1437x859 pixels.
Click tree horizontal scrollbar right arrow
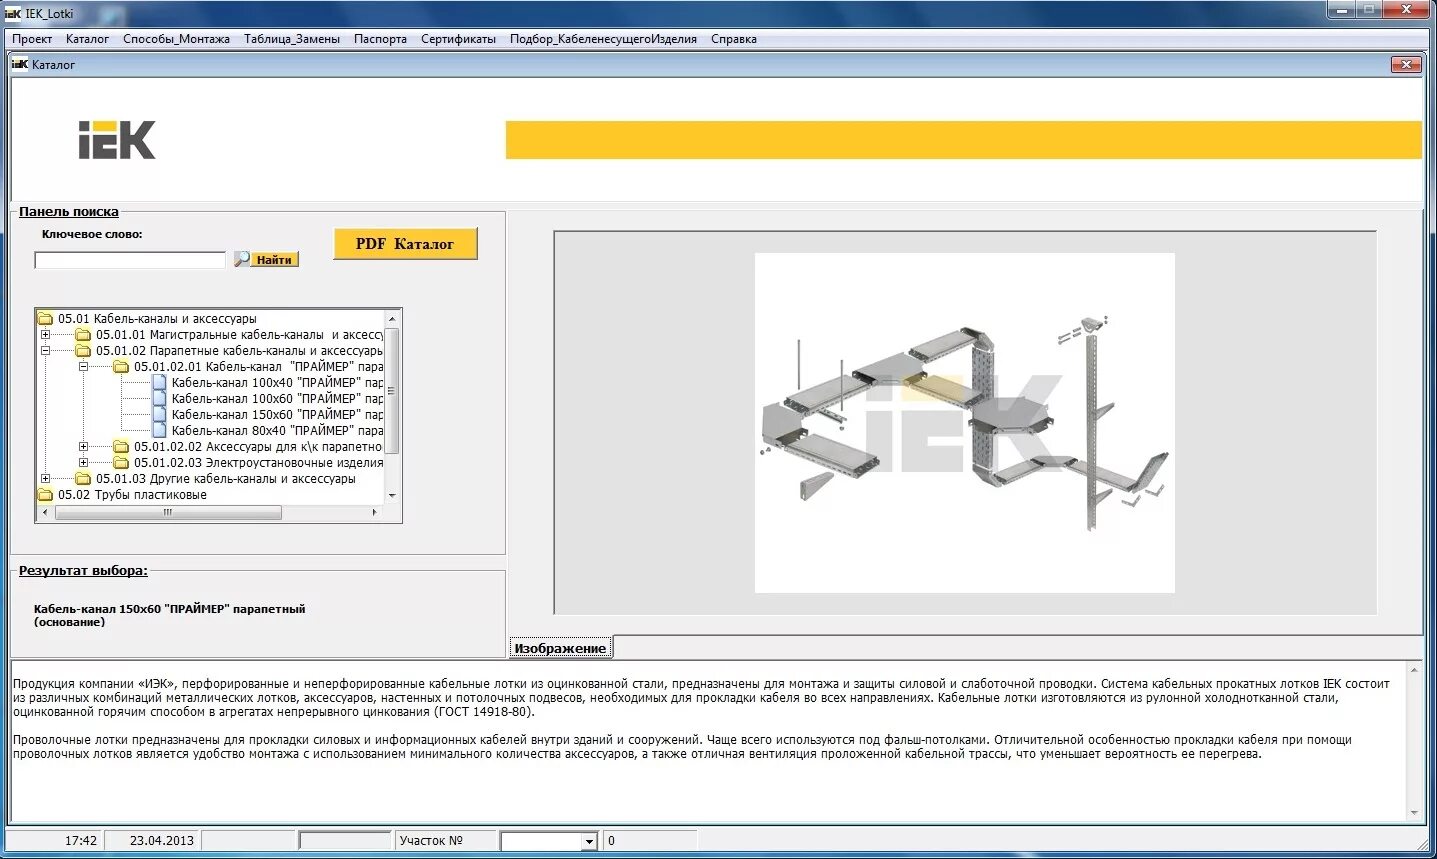pos(375,512)
